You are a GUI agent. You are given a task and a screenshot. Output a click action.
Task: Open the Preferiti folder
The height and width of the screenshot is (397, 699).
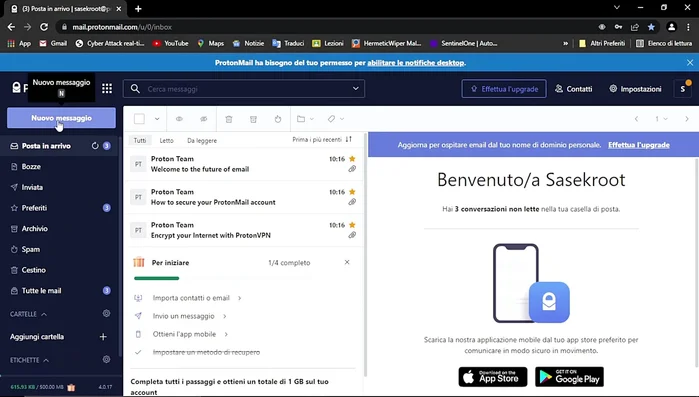(34, 208)
